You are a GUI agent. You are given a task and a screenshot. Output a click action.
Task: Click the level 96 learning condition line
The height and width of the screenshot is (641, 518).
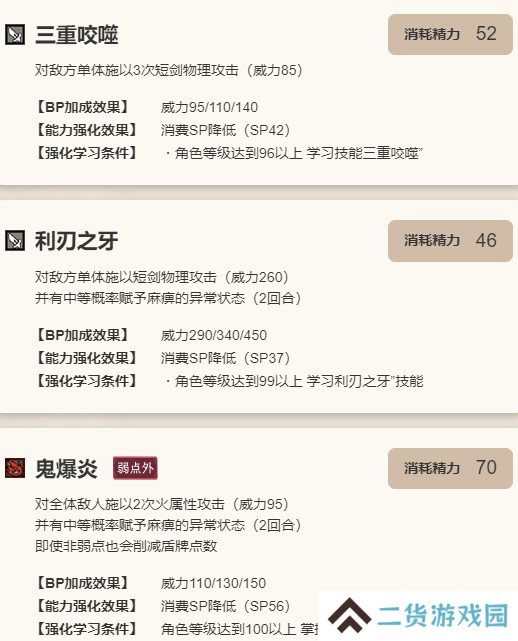point(294,153)
